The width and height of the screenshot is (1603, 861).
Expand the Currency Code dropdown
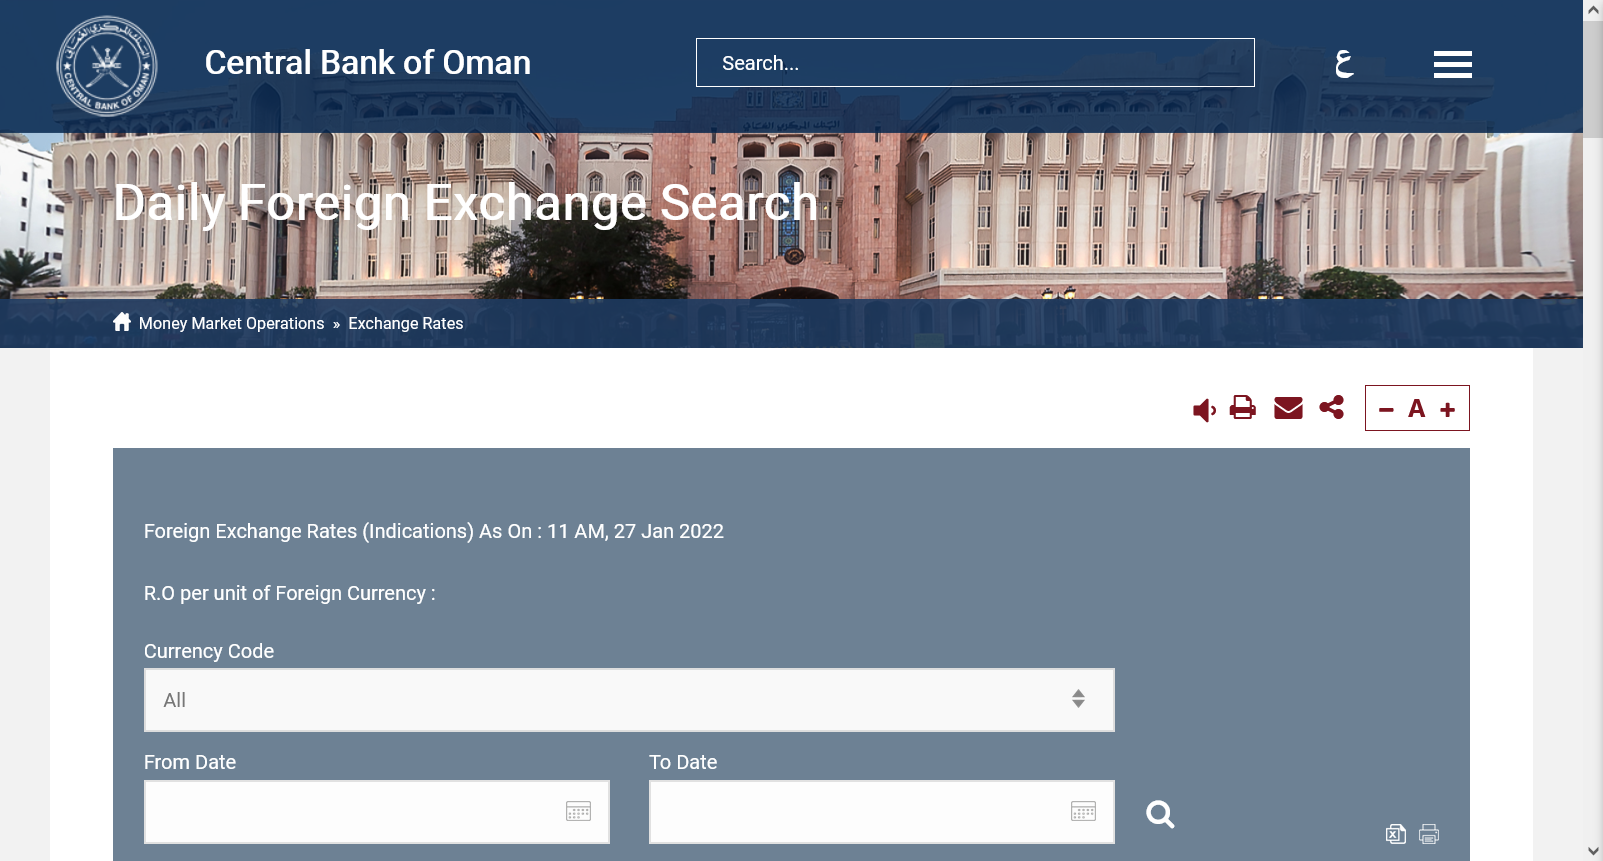click(629, 700)
